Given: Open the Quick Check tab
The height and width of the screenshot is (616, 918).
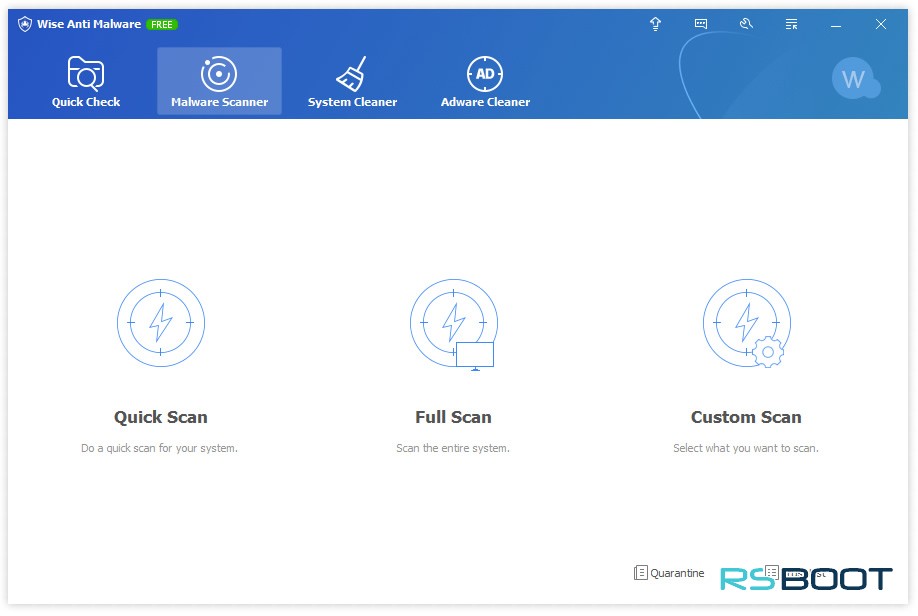Looking at the screenshot, I should pyautogui.click(x=85, y=81).
